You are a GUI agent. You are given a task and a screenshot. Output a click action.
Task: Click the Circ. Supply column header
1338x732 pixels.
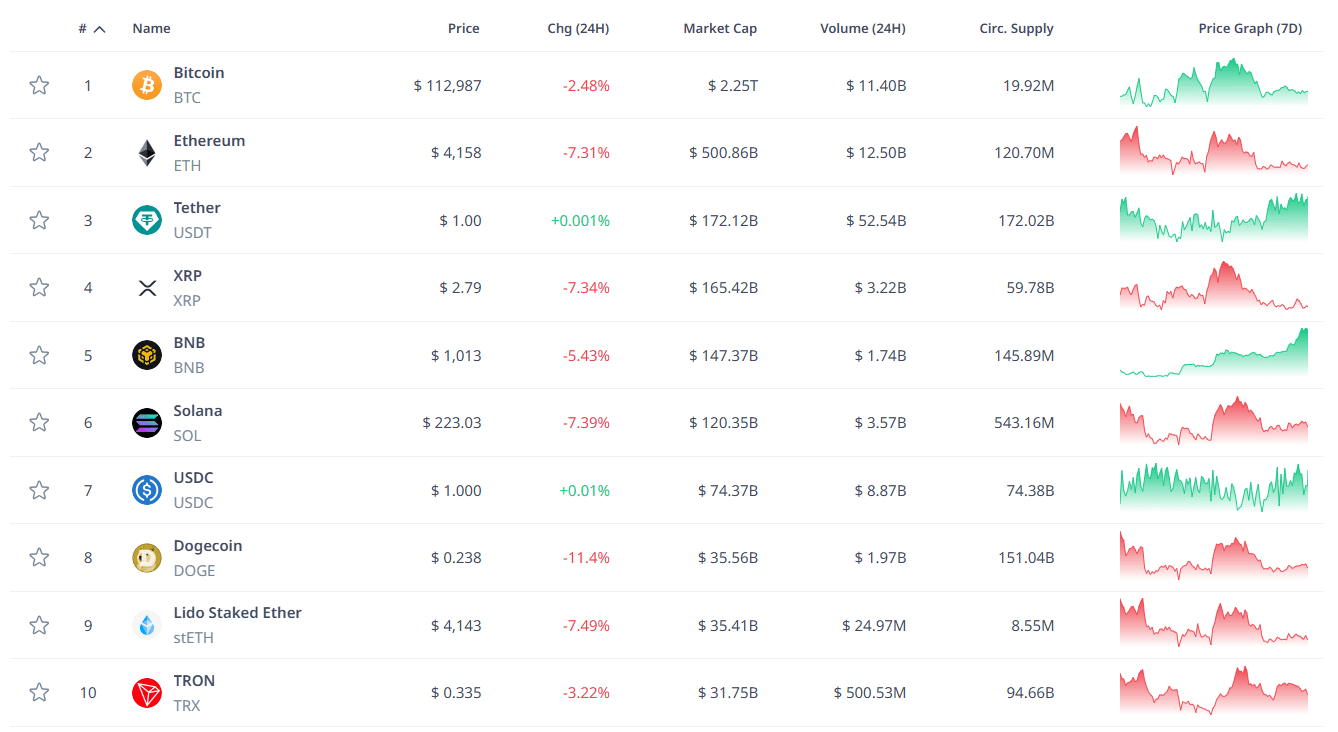[x=1016, y=29]
